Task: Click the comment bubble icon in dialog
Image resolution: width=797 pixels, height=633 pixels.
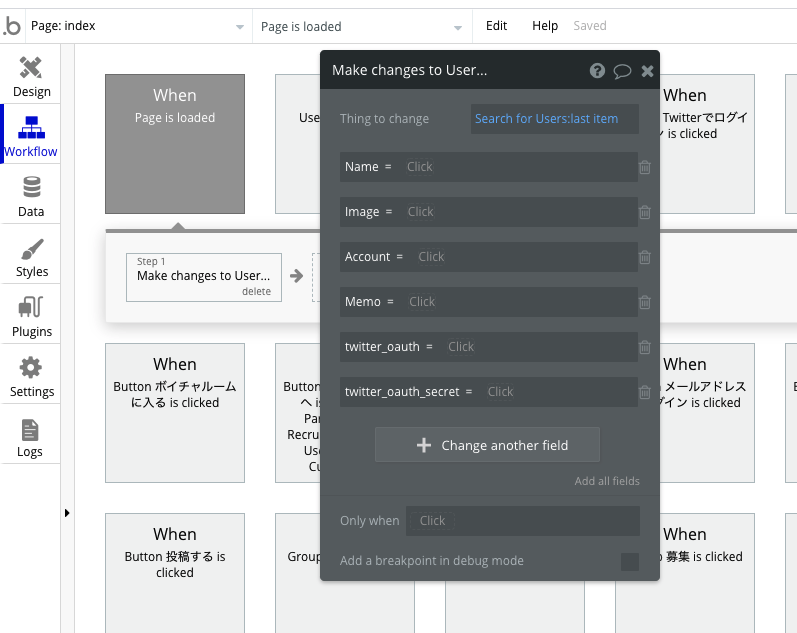Action: [622, 71]
